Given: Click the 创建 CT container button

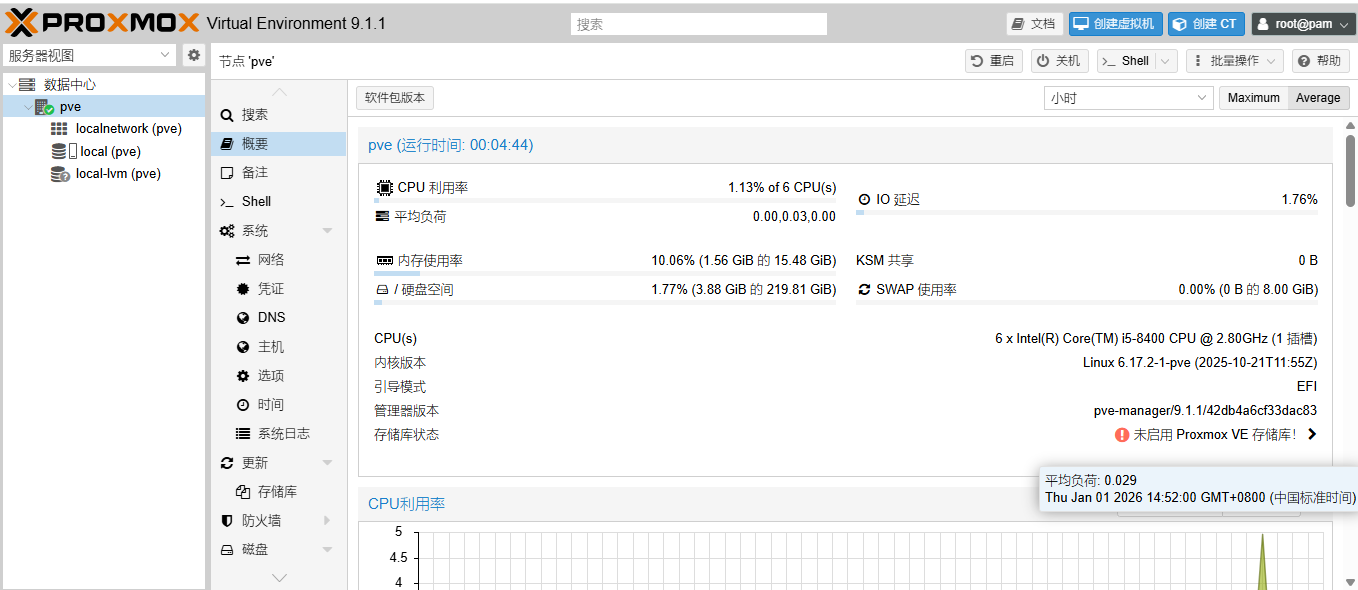Looking at the screenshot, I should point(1206,24).
